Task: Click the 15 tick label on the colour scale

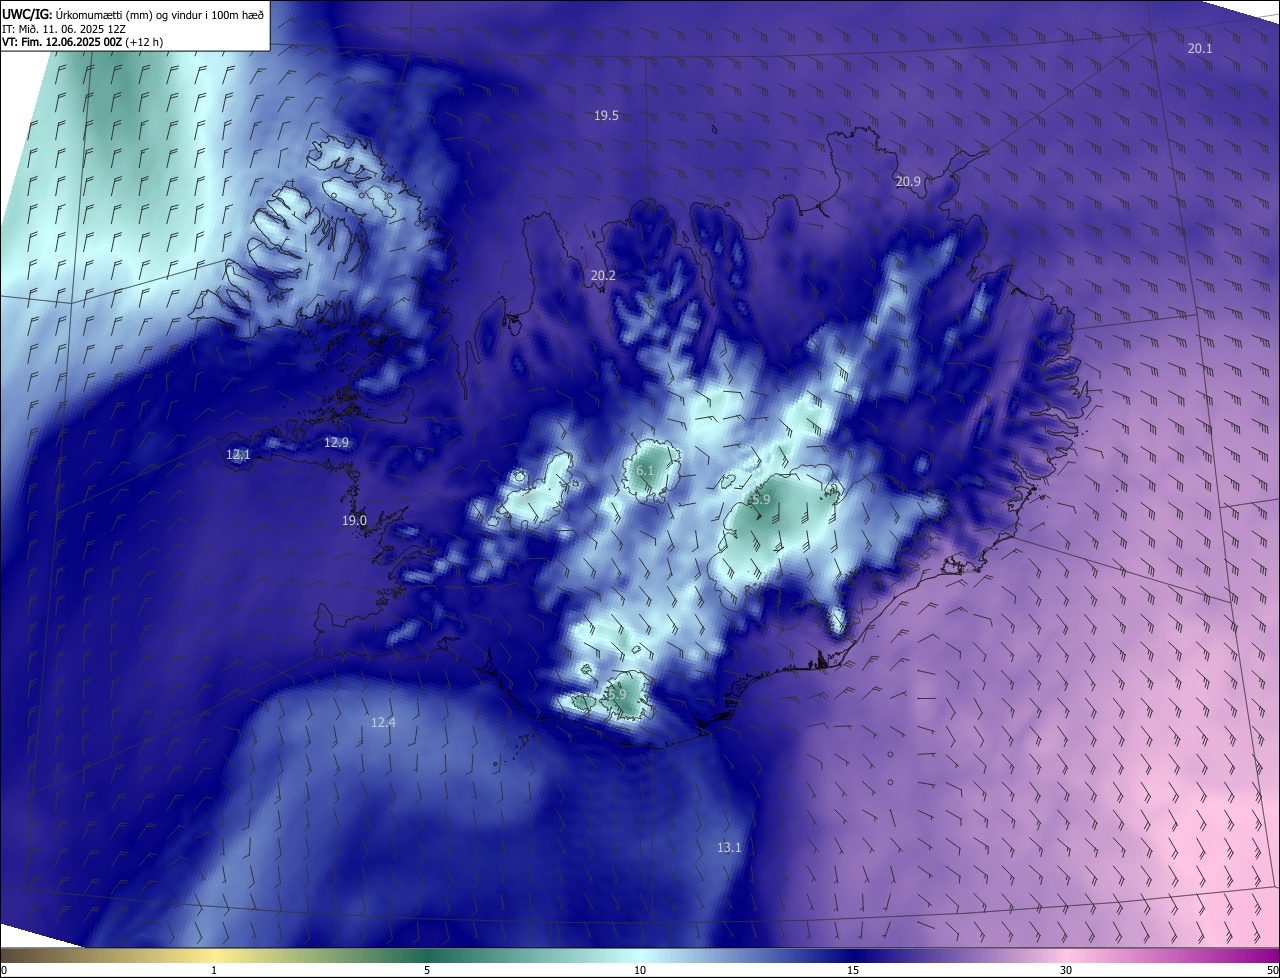Action: tap(853, 971)
